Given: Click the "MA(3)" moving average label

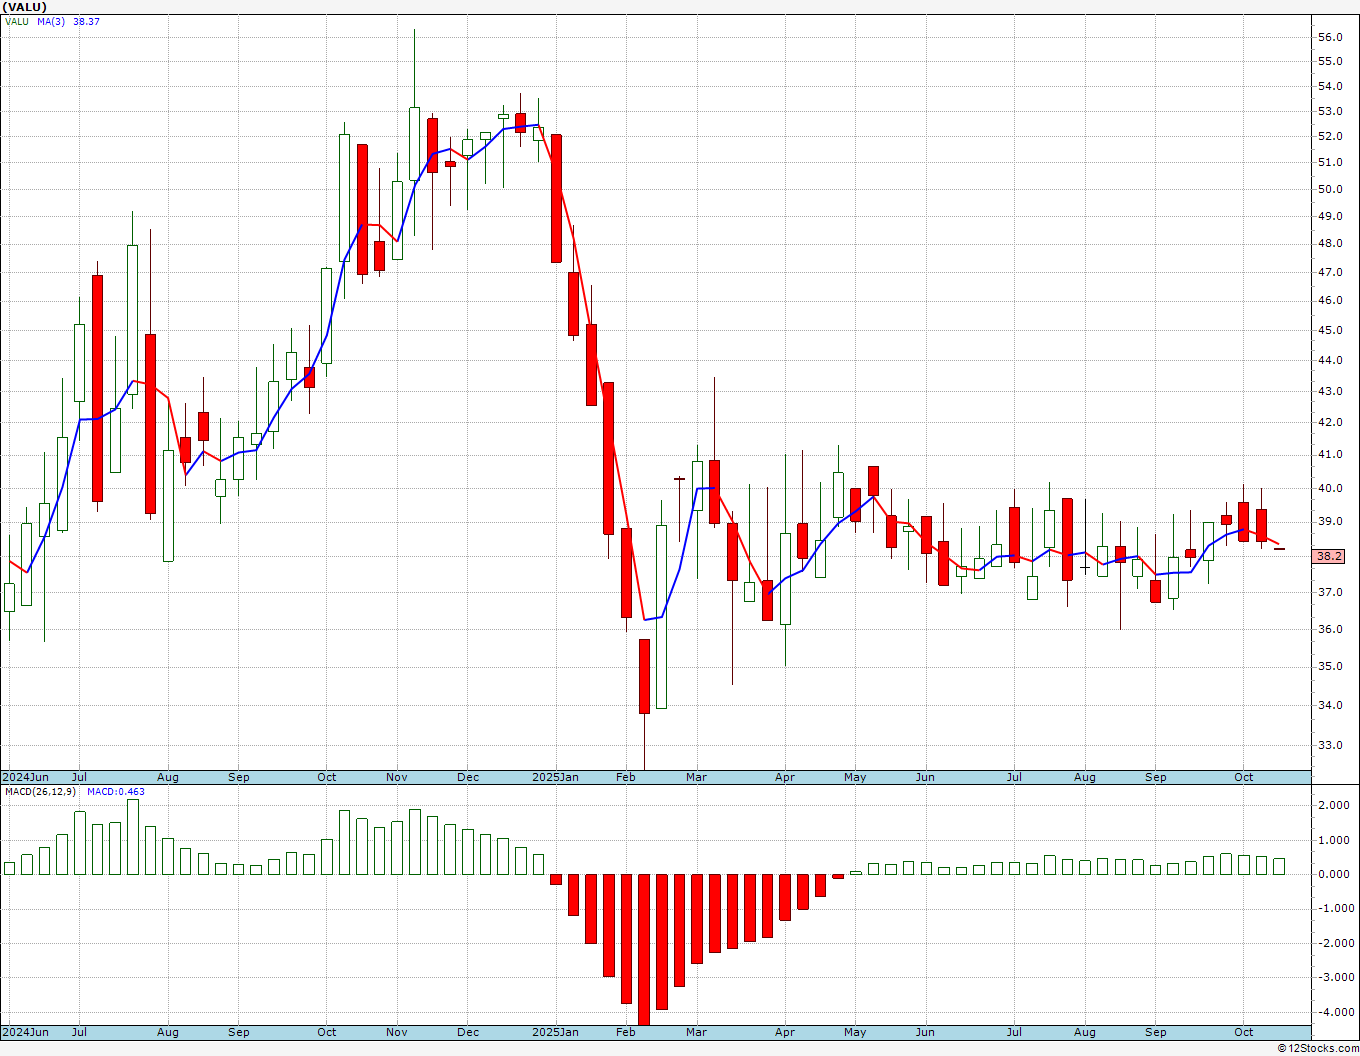Looking at the screenshot, I should [x=51, y=21].
